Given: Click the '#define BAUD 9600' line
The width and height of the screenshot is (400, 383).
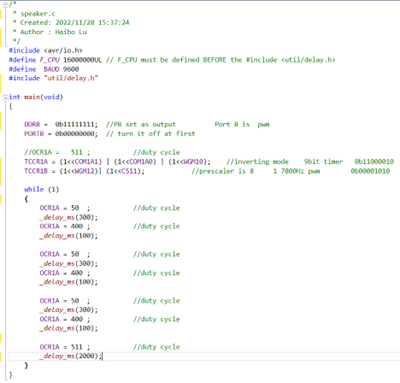Looking at the screenshot, I should pyautogui.click(x=44, y=69).
